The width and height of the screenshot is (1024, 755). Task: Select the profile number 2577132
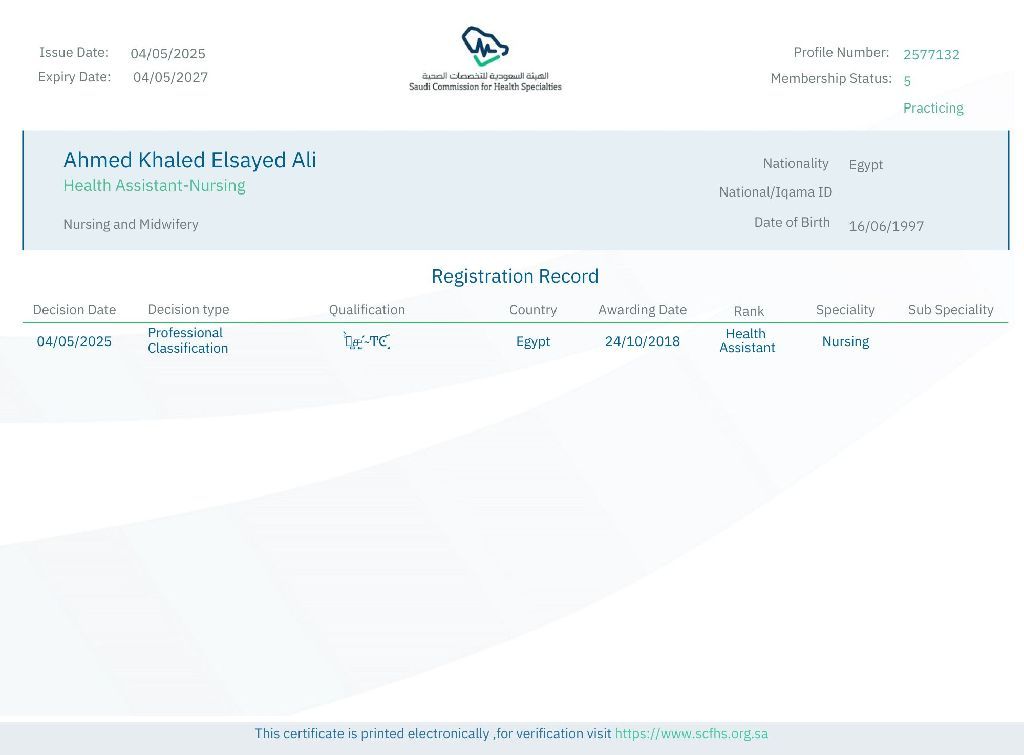(x=931, y=55)
